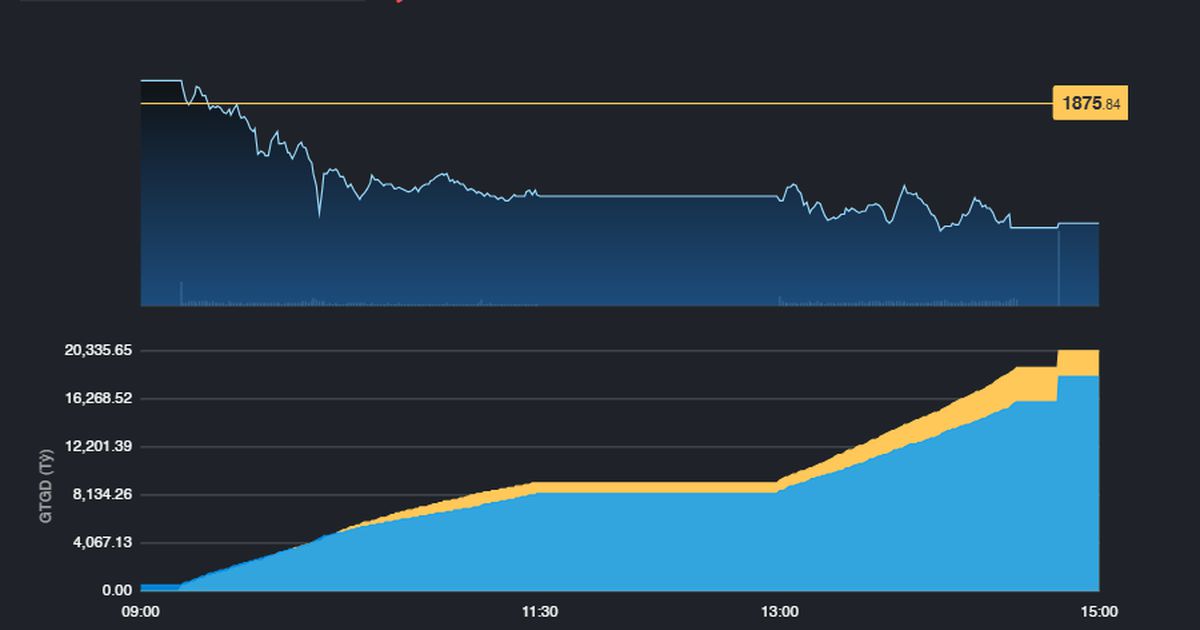The image size is (1200, 630).
Task: Click the 16,268.52 value axis label
Action: coord(97,399)
